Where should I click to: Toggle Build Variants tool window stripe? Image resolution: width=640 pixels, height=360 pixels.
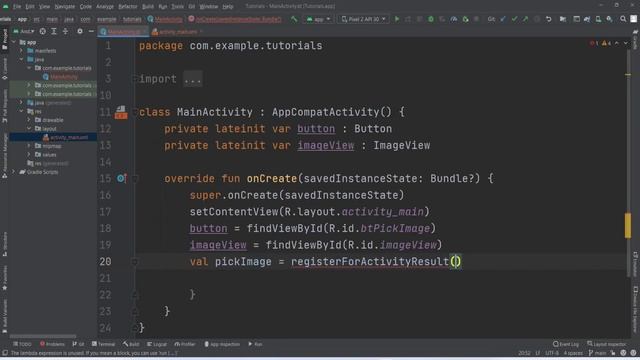tap(4, 316)
